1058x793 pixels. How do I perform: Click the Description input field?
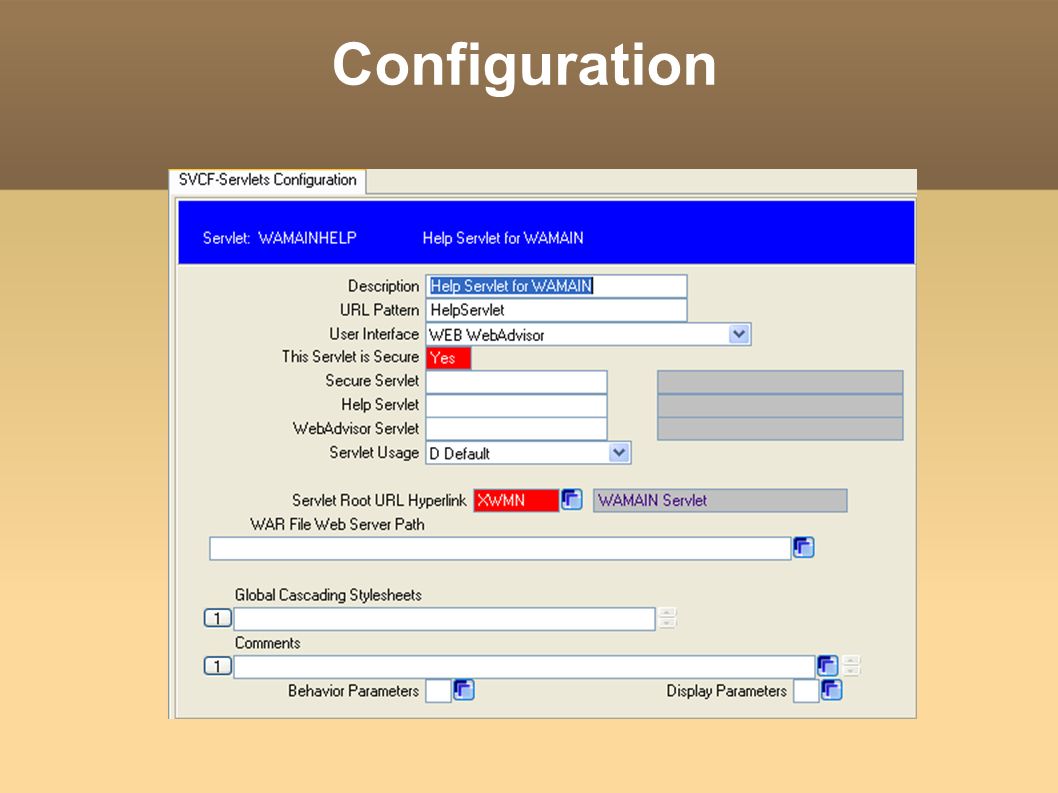(x=557, y=286)
